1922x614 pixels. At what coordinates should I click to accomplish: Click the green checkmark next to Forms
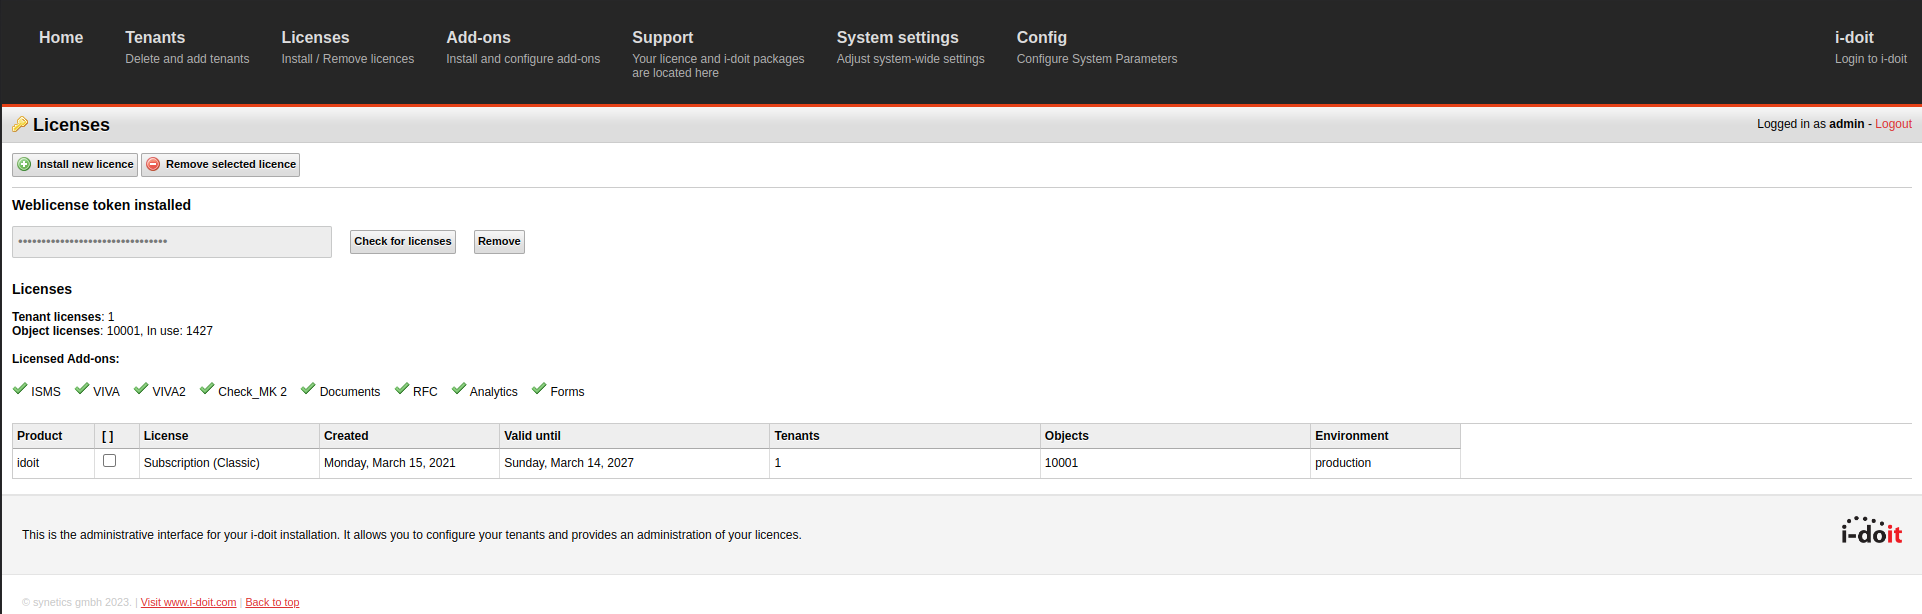click(x=539, y=389)
